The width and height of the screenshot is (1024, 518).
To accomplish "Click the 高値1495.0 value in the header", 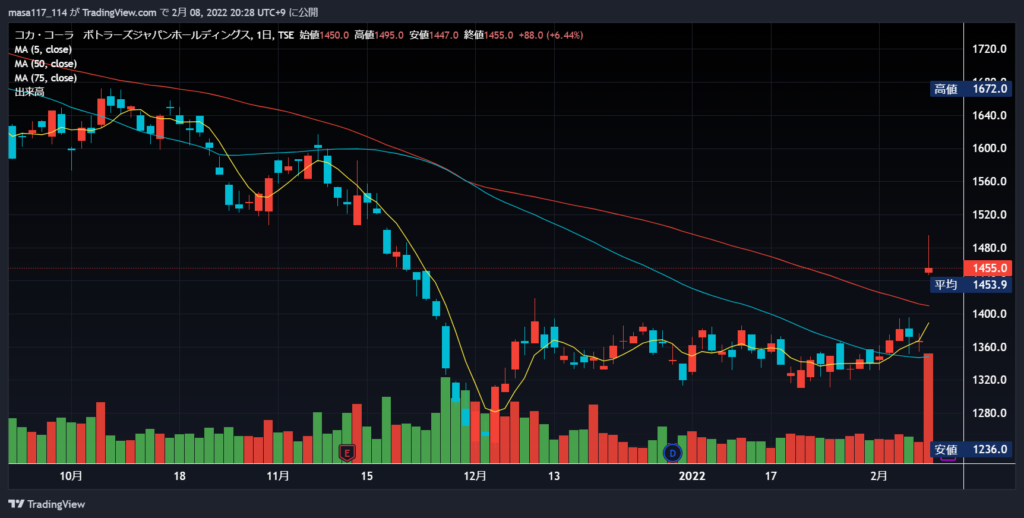I will point(379,35).
